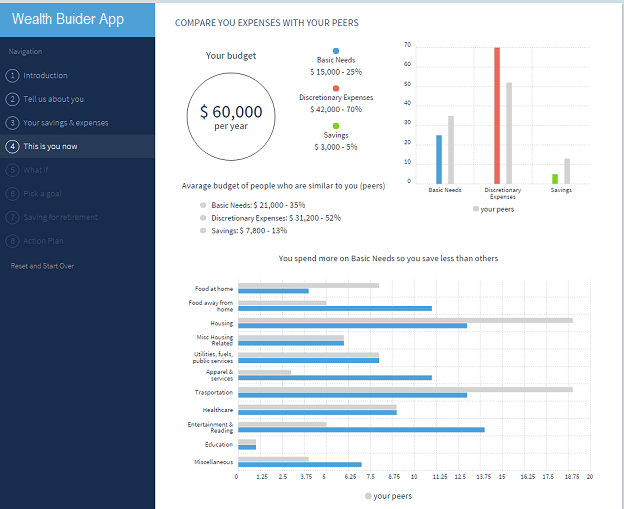Open Your savings & expenses step

[66, 123]
